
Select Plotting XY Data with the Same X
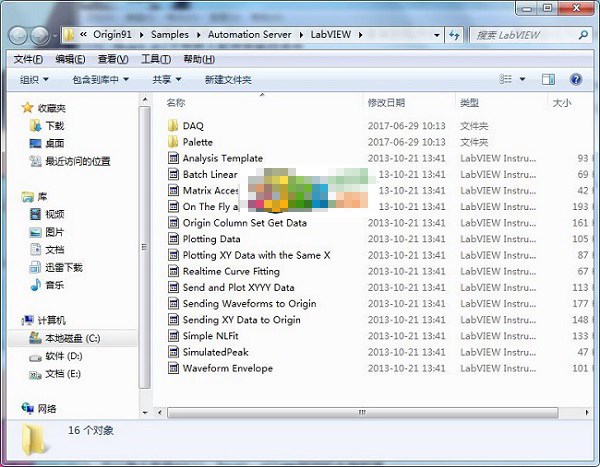coord(256,255)
